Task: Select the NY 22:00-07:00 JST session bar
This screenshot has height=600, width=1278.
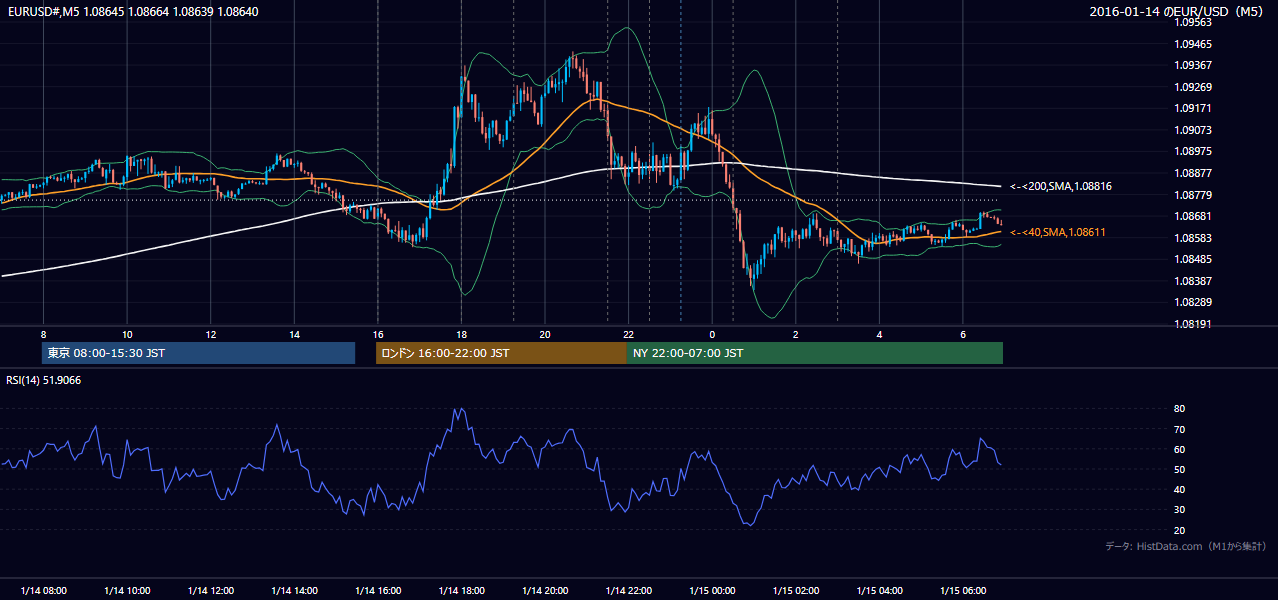Action: 815,353
